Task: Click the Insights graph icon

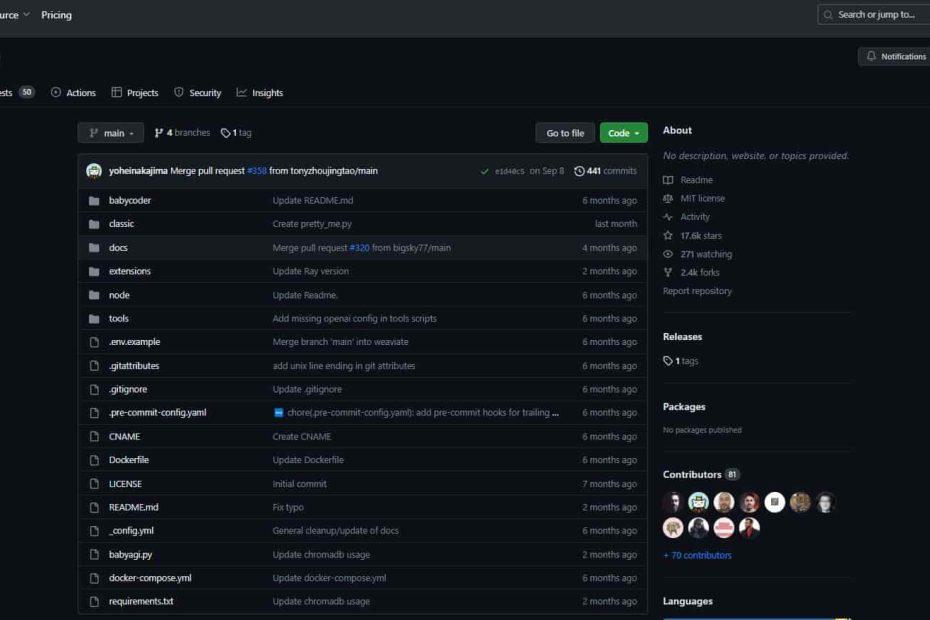Action: 241,92
